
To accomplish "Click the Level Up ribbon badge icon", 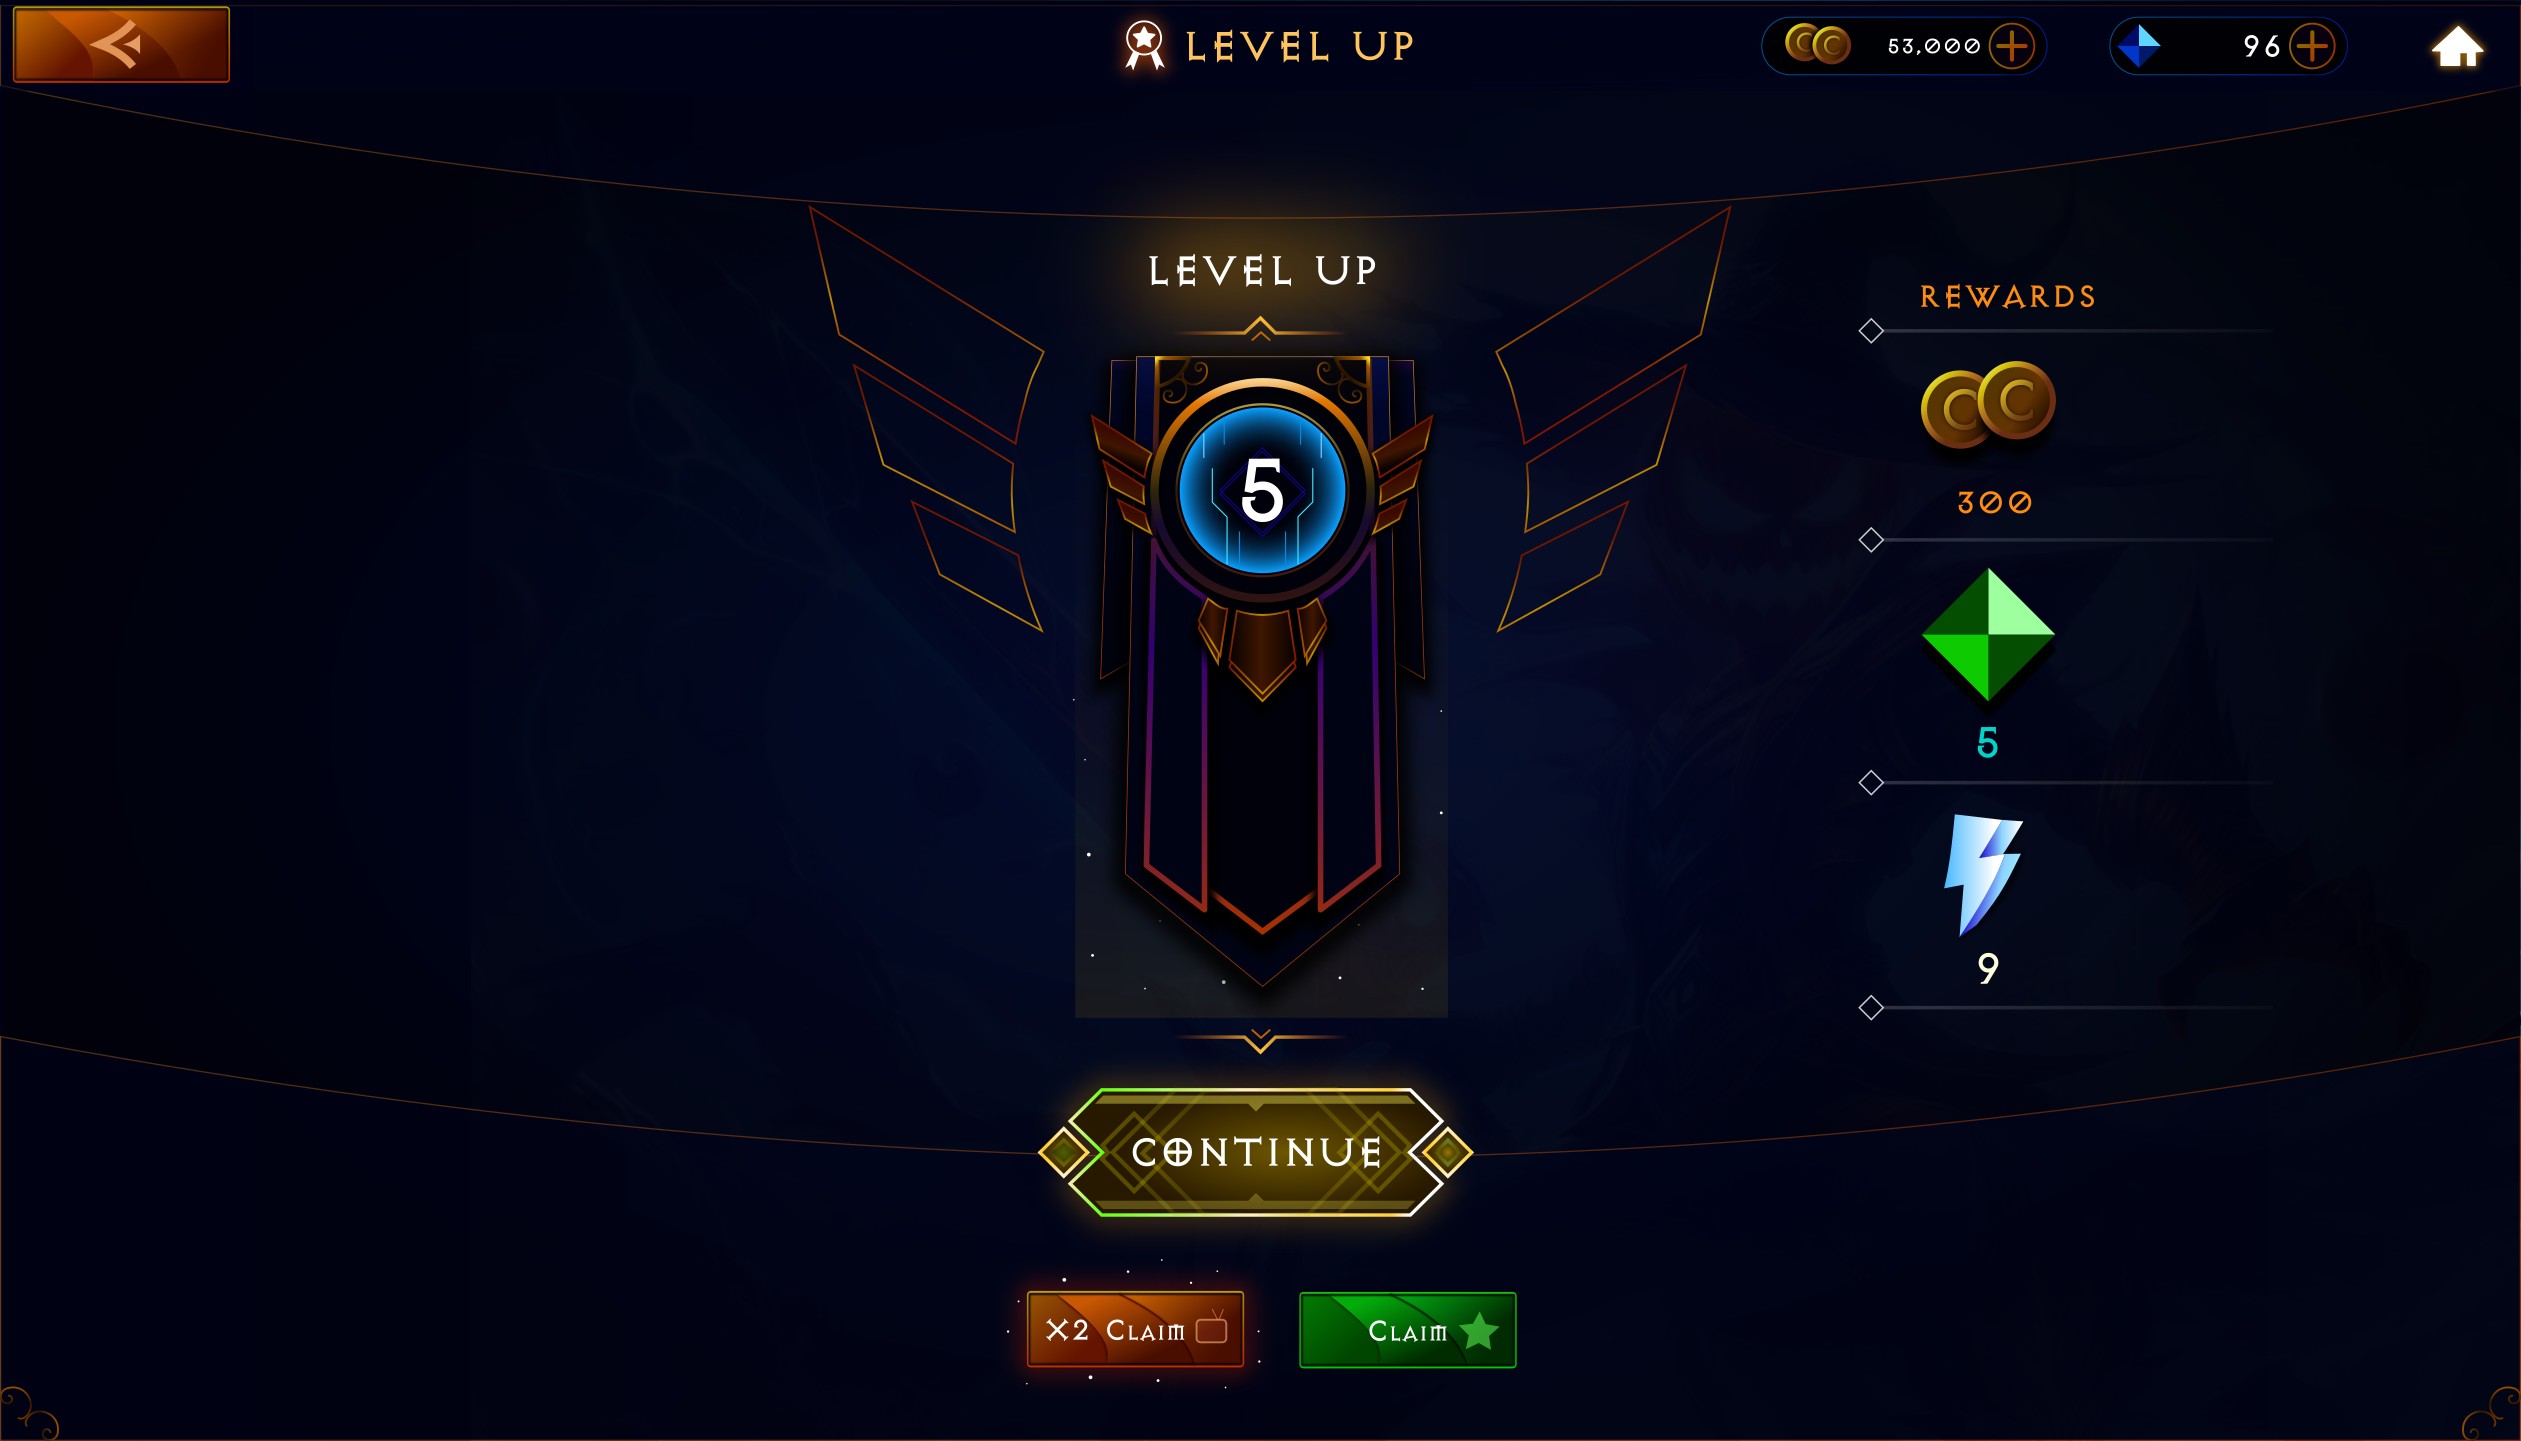I will pyautogui.click(x=1144, y=45).
